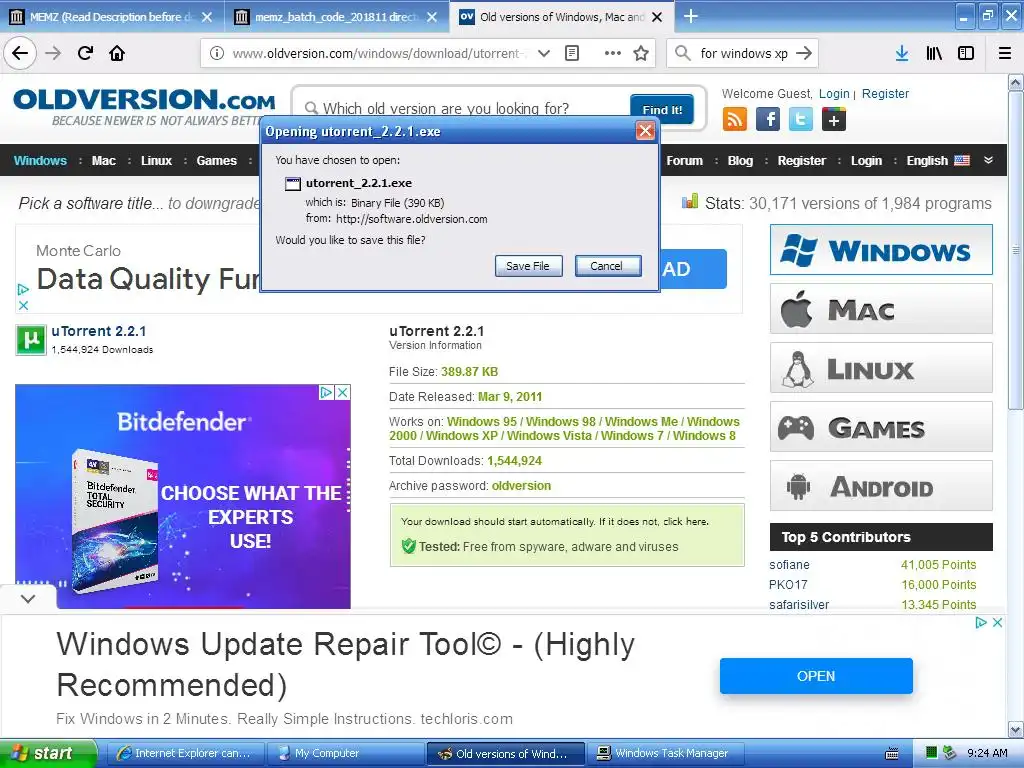Close the Windows Update Repair Tool ad
This screenshot has width=1024, height=768.
point(997,622)
